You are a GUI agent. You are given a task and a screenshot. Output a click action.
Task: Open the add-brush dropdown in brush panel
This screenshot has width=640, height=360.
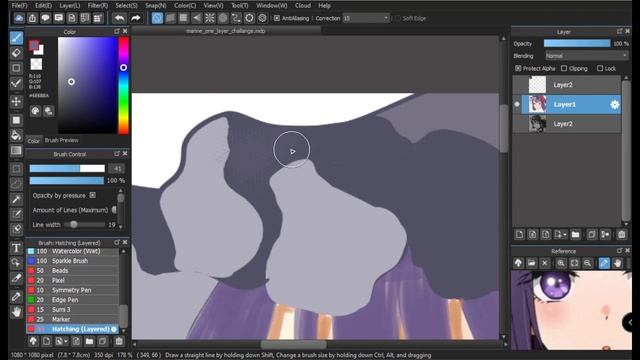click(x=66, y=342)
